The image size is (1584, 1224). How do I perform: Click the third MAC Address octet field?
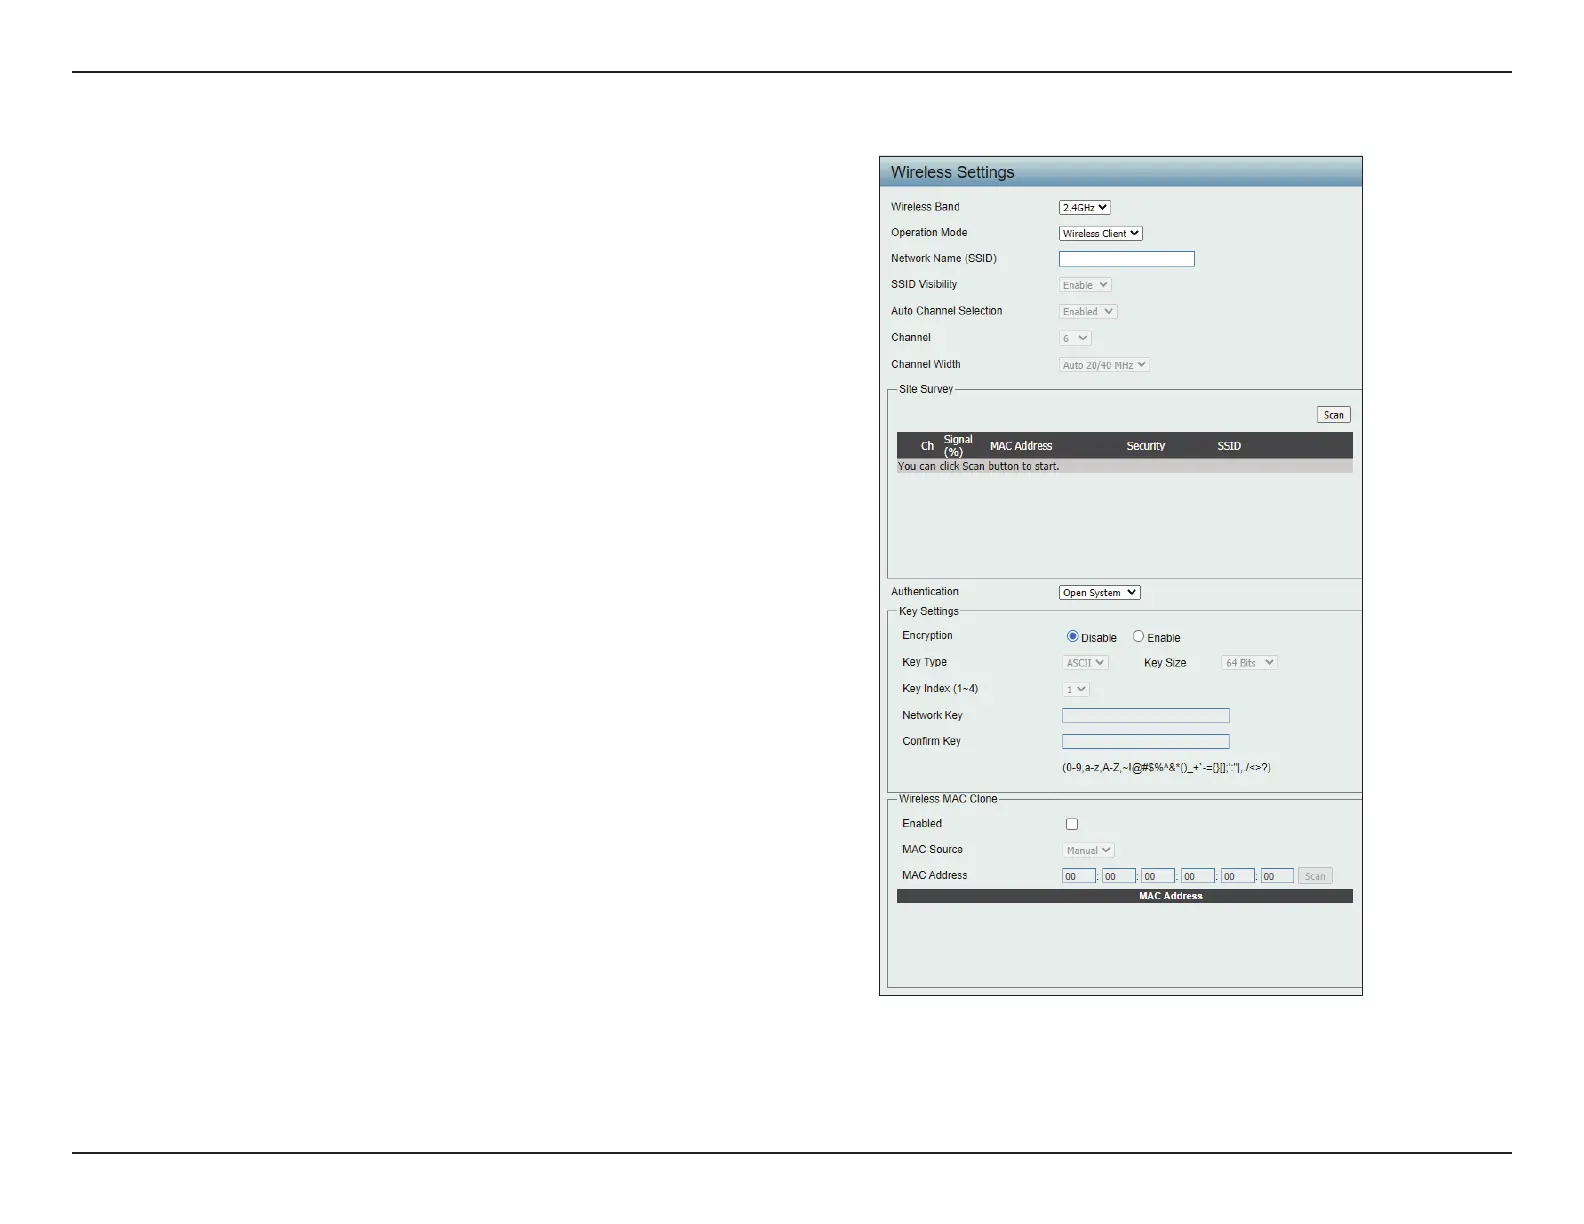click(1158, 877)
